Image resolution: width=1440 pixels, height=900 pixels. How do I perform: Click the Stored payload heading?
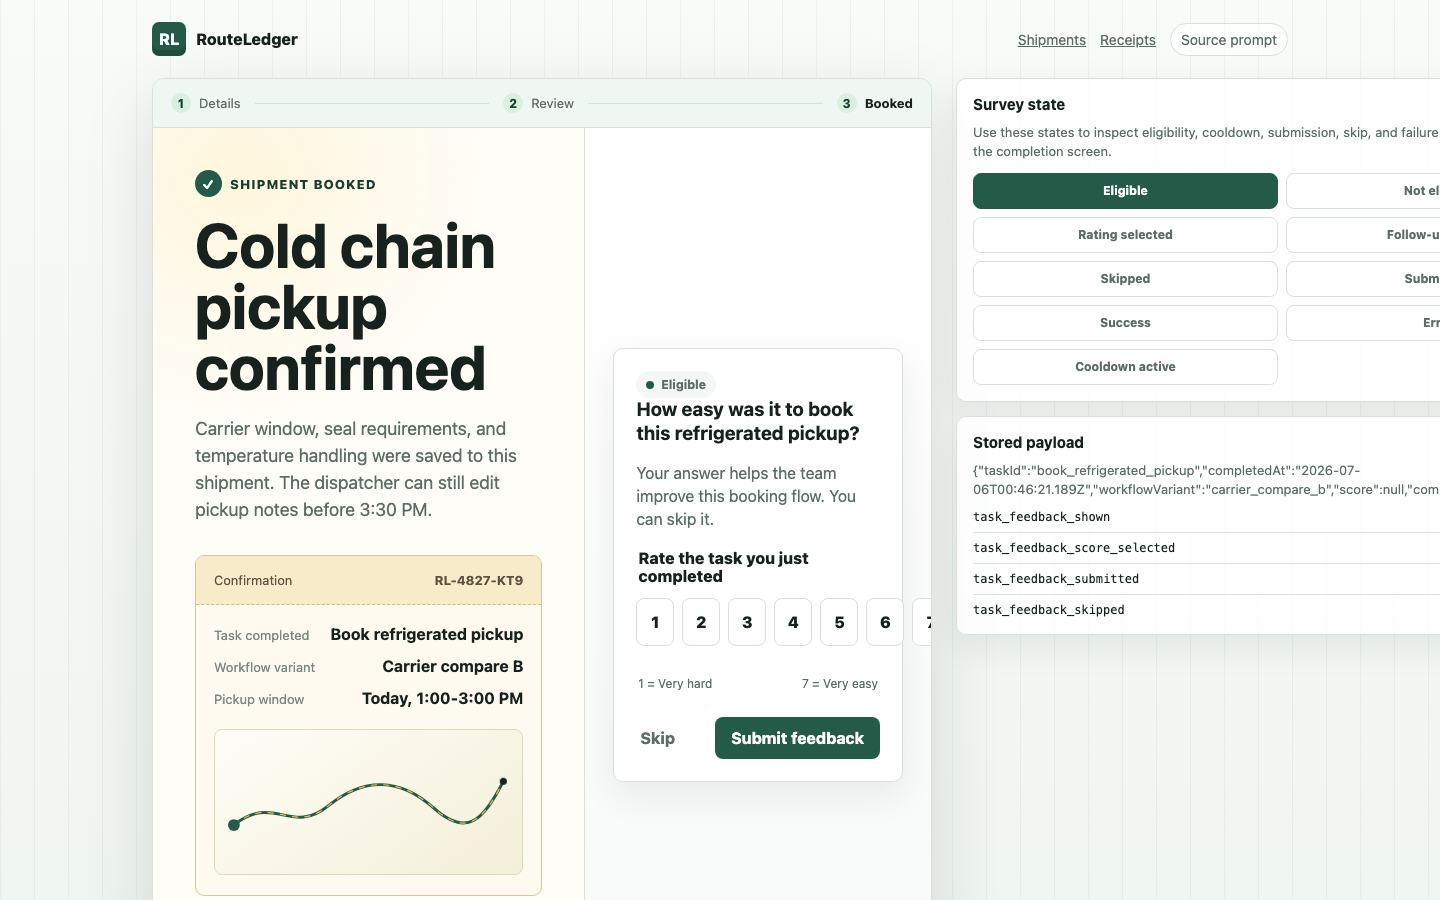click(1028, 442)
